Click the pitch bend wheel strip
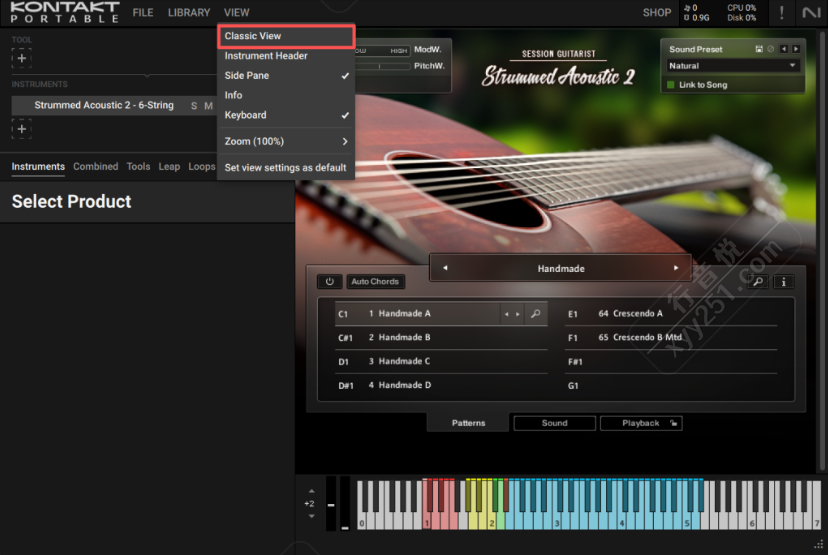The image size is (828, 555). (331, 503)
